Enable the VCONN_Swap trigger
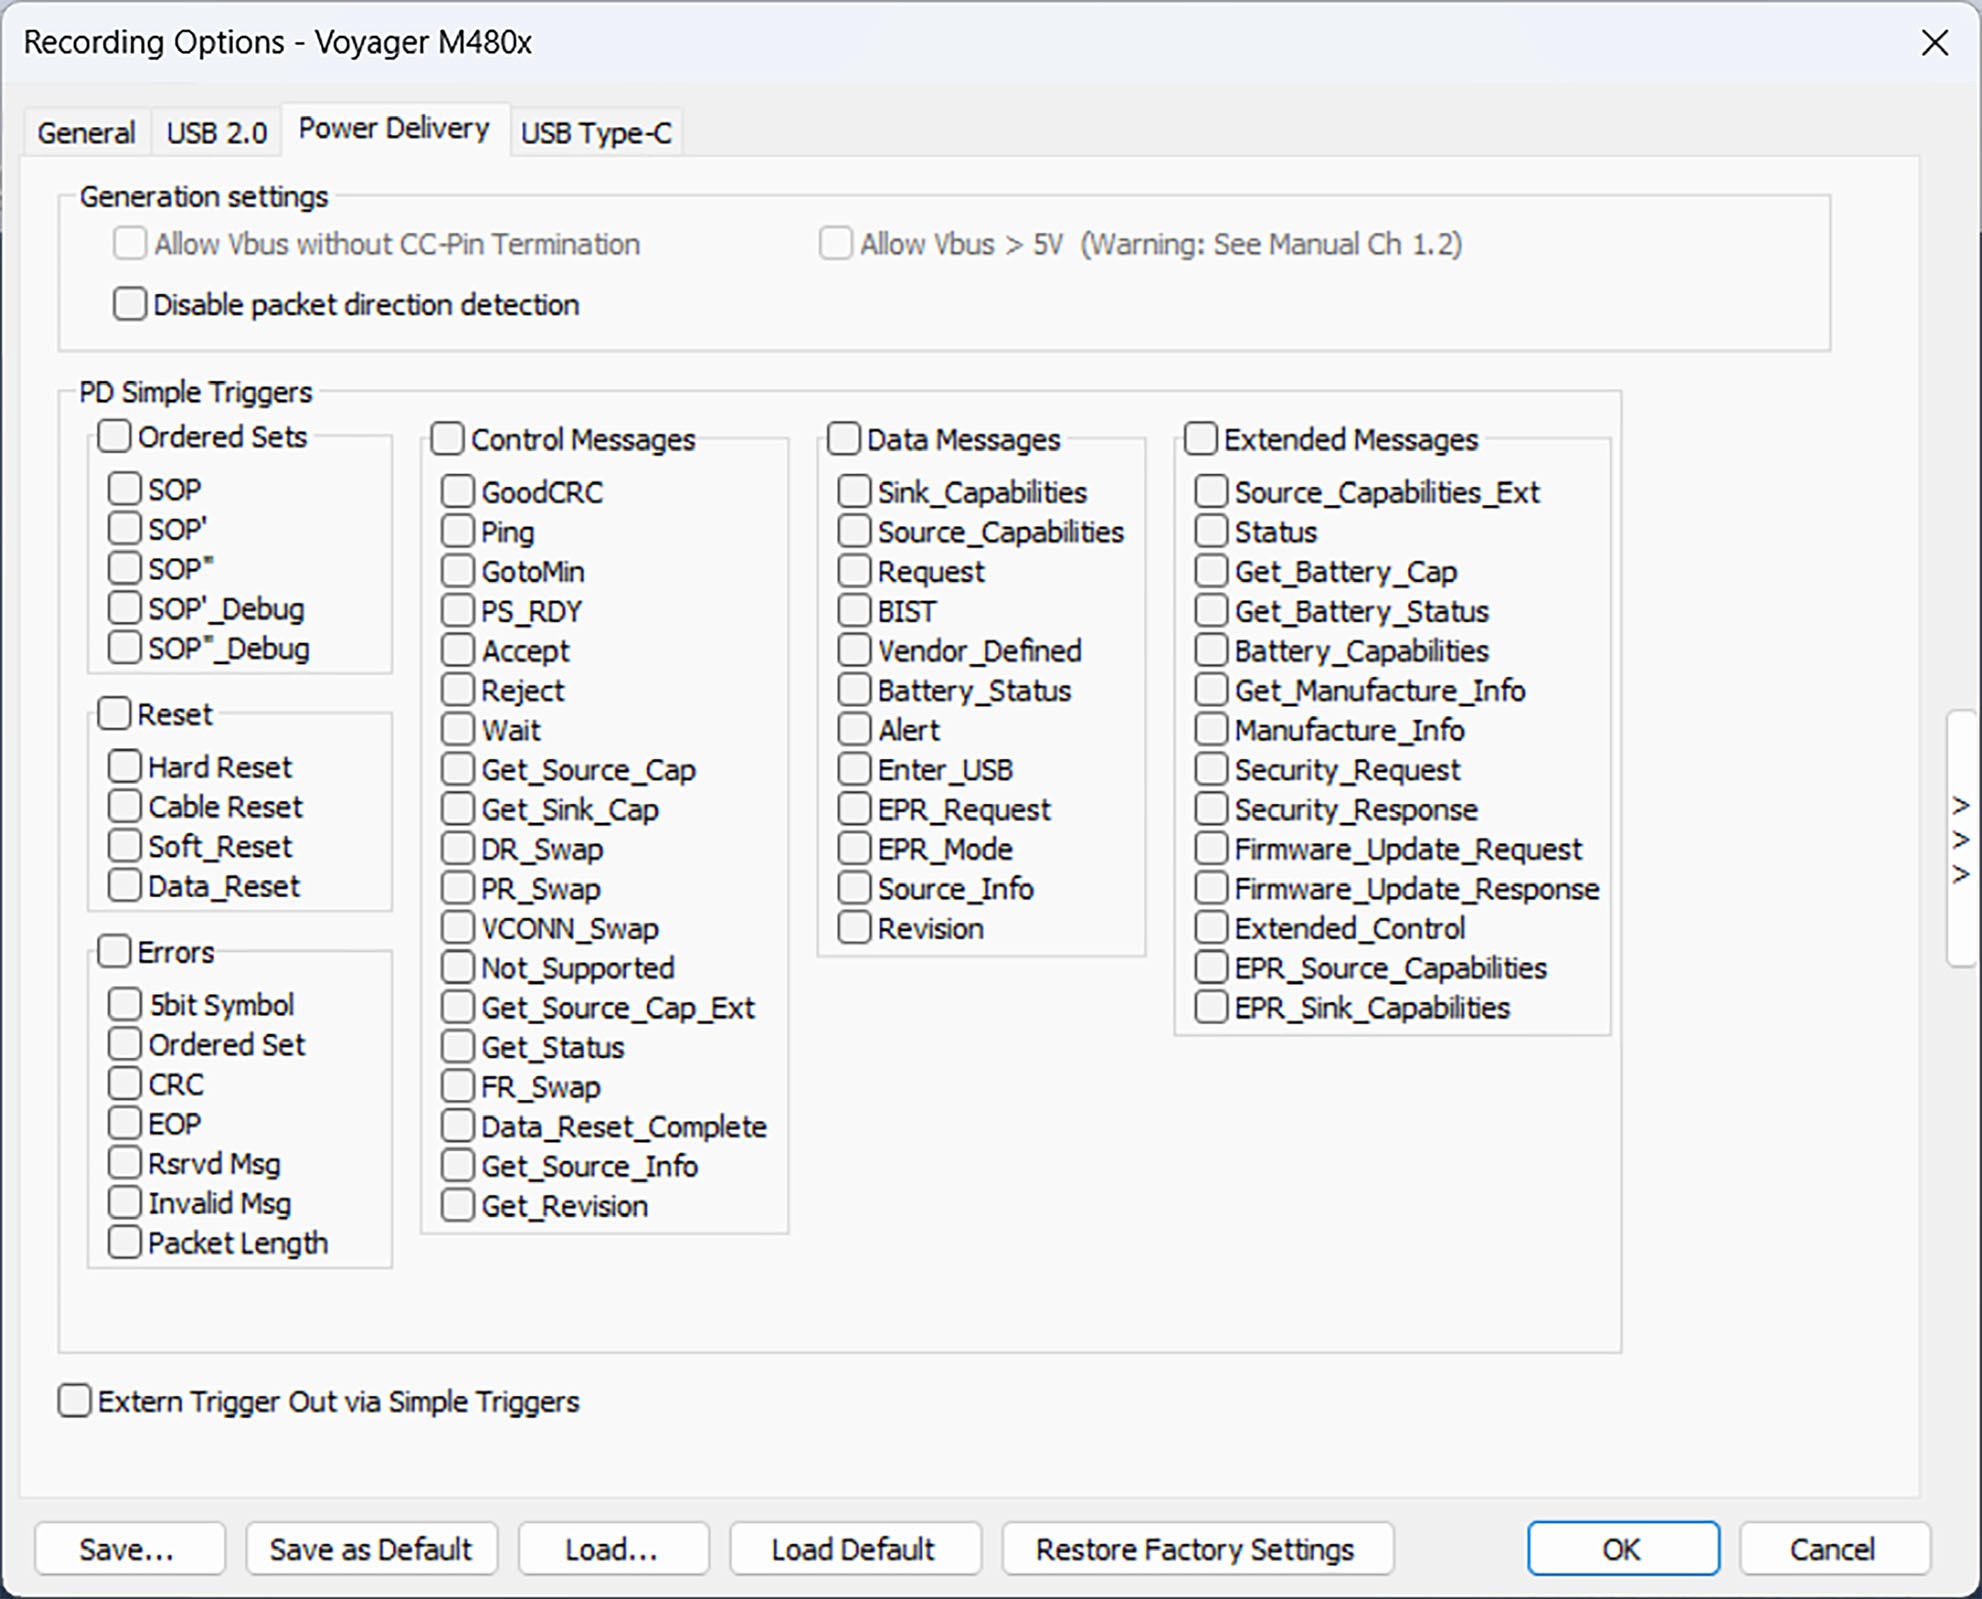The height and width of the screenshot is (1599, 1982). (x=458, y=927)
